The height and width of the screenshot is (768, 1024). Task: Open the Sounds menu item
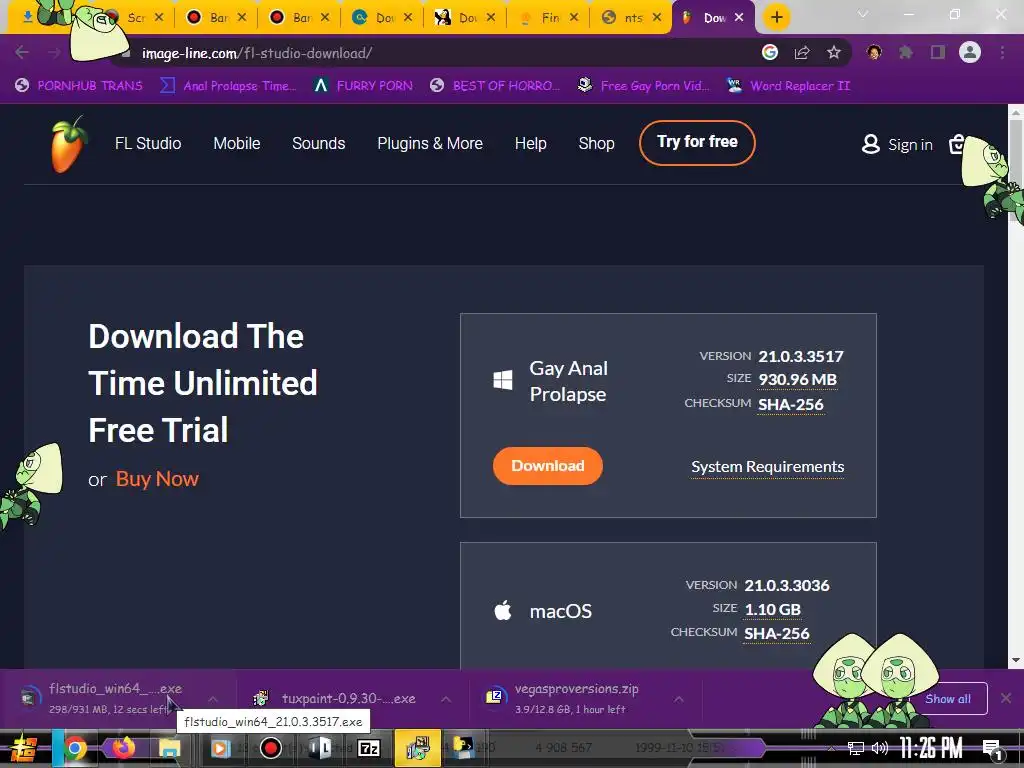pyautogui.click(x=319, y=143)
